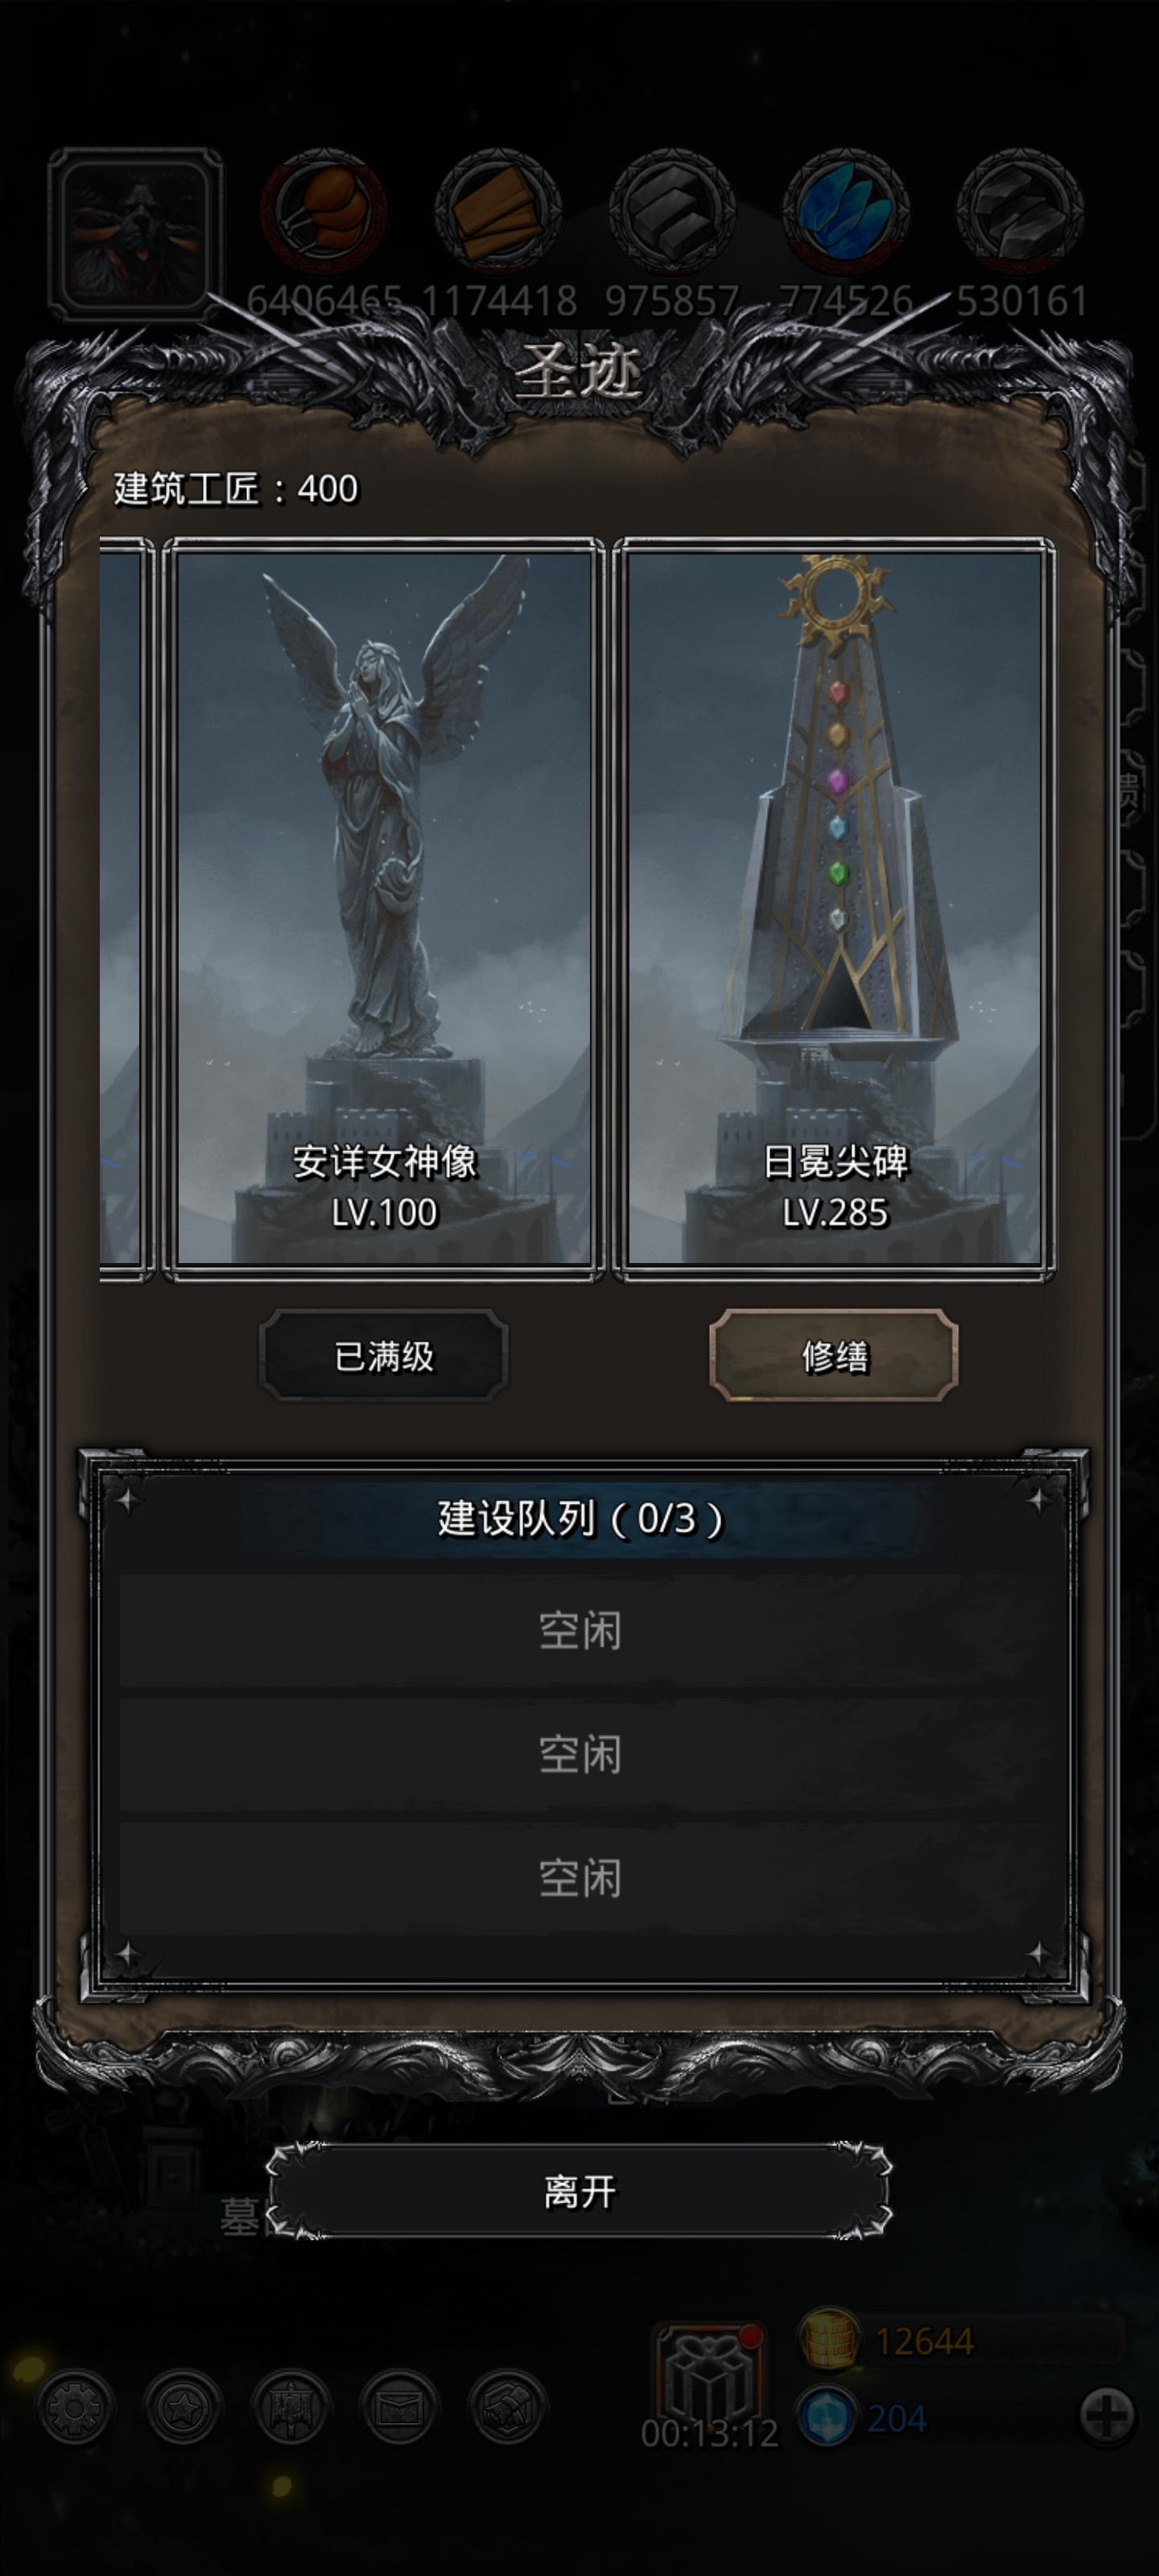The width and height of the screenshot is (1159, 2576).
Task: Tap the wood planks resource icon
Action: click(x=497, y=212)
